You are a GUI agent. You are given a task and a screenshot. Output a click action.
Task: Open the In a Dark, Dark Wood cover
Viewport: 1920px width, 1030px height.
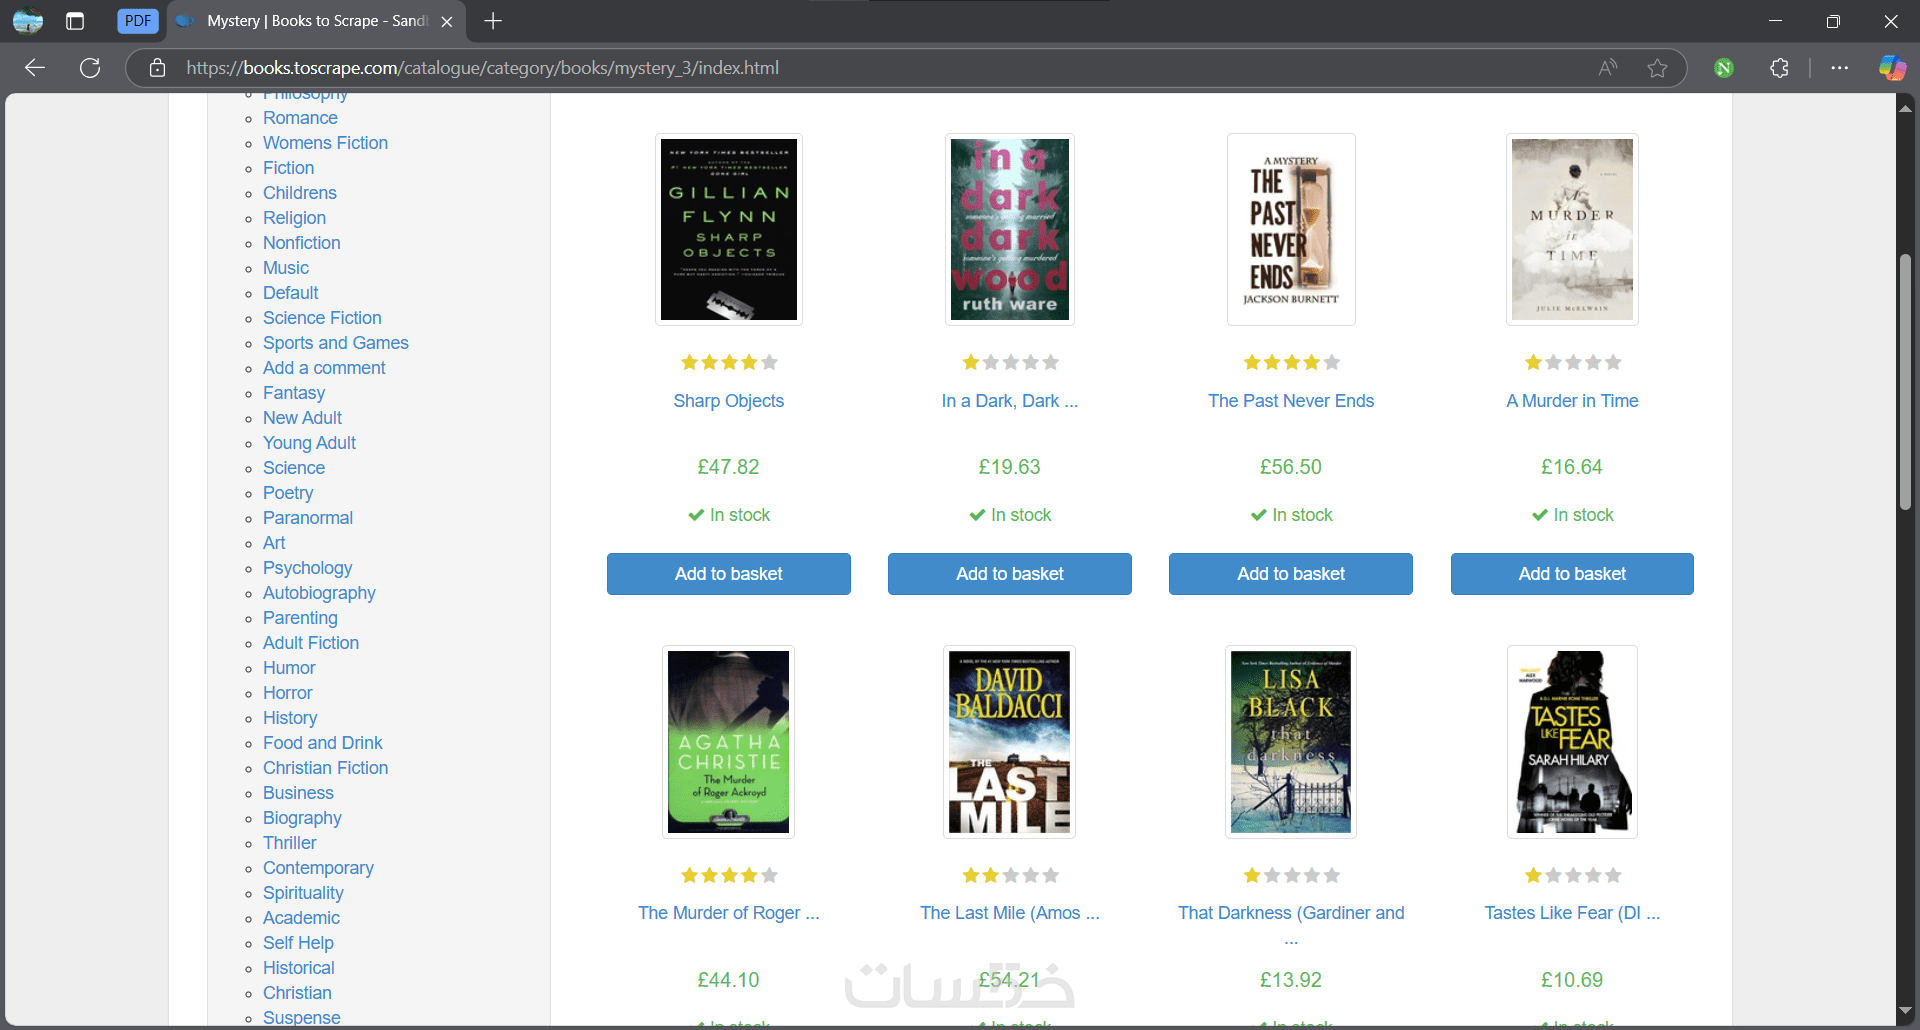(x=1010, y=229)
